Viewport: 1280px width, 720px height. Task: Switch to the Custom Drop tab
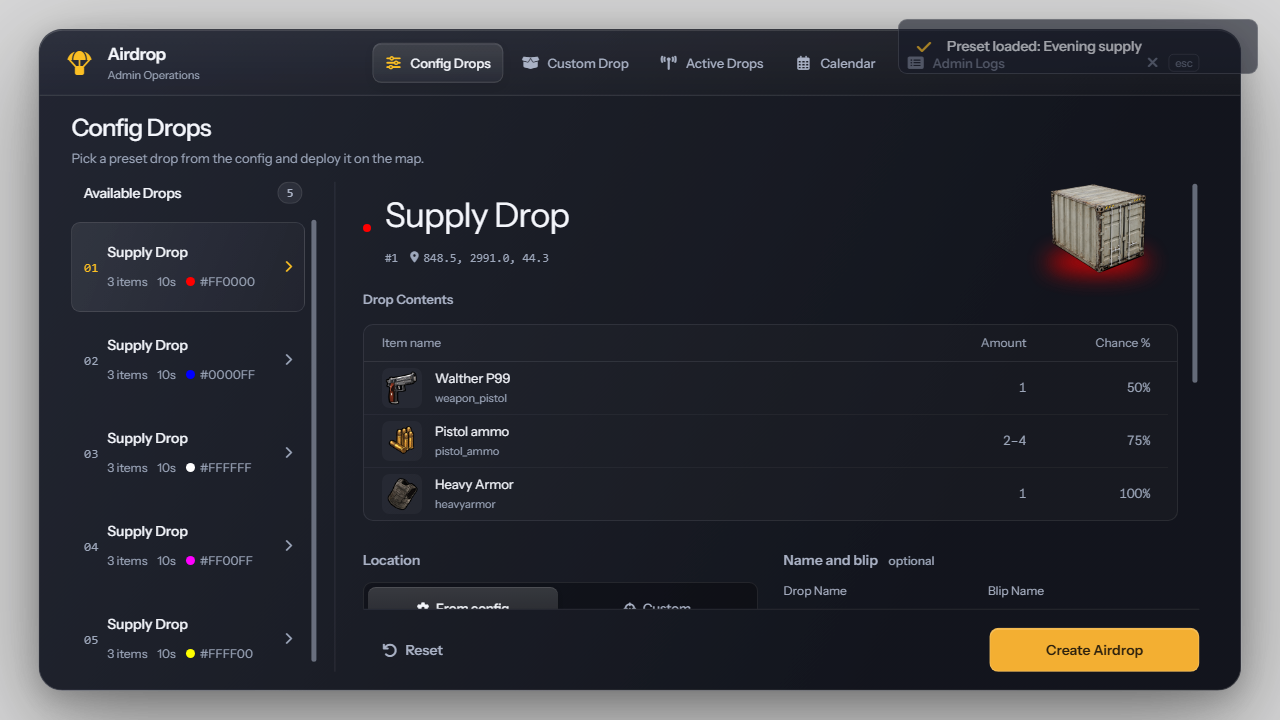(575, 63)
